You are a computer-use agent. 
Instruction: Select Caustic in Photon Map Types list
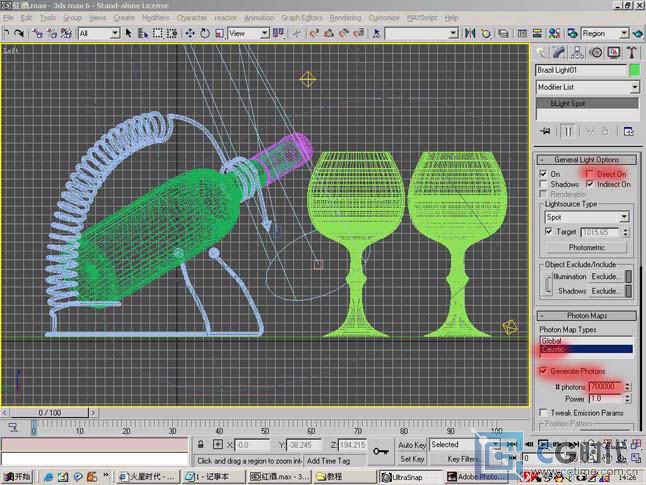click(586, 349)
